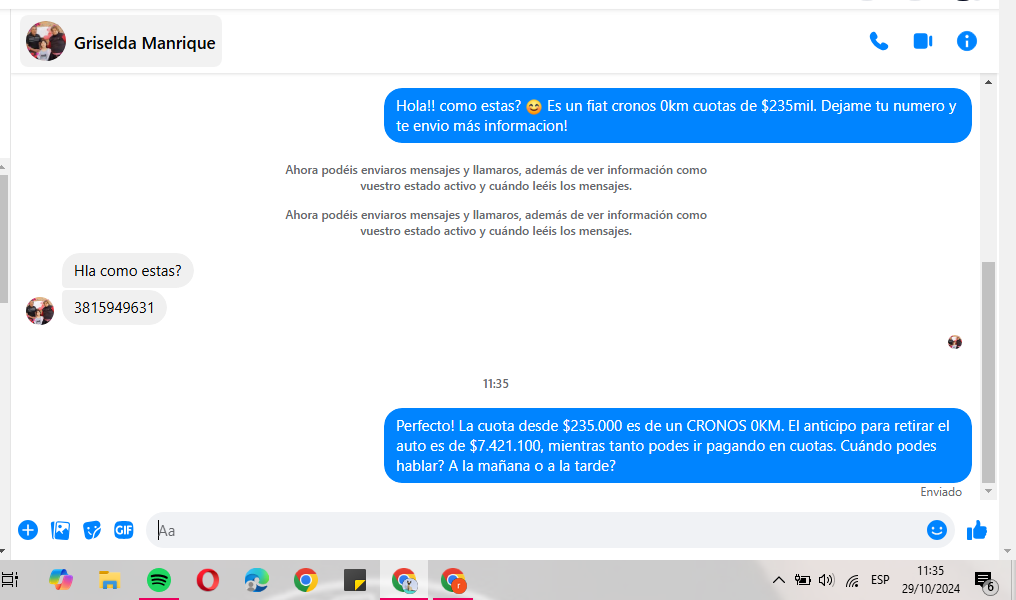Image resolution: width=1016 pixels, height=600 pixels.
Task: Open Opera browser from taskbar
Action: tap(208, 580)
